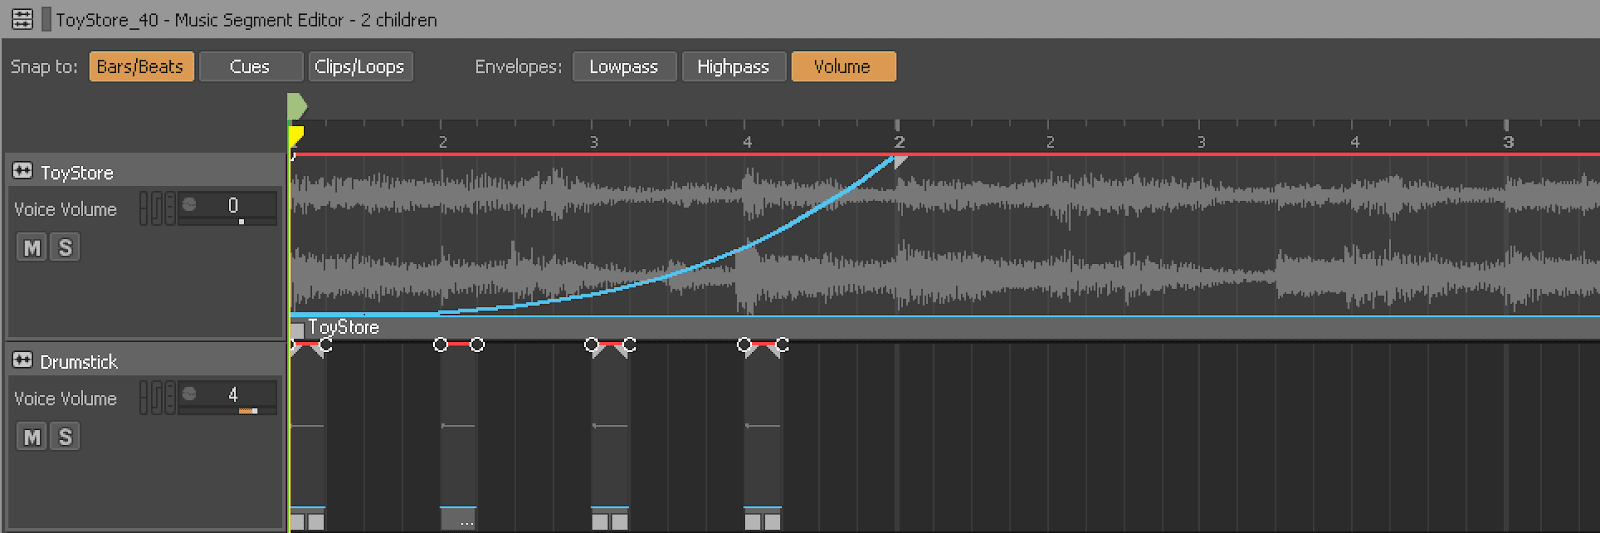Click the yellow playback cursor handle
This screenshot has width=1600, height=533.
296,135
